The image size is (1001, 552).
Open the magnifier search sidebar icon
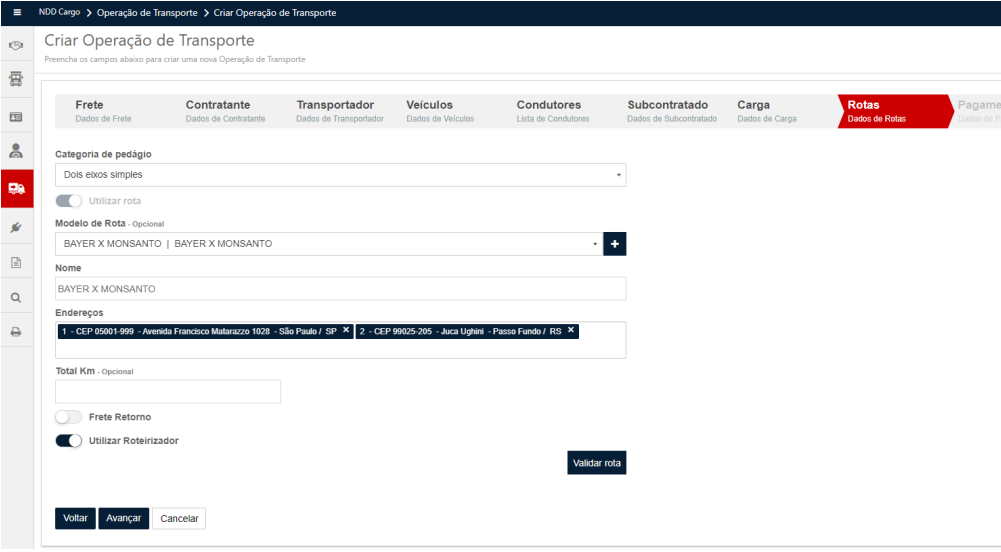tap(16, 297)
